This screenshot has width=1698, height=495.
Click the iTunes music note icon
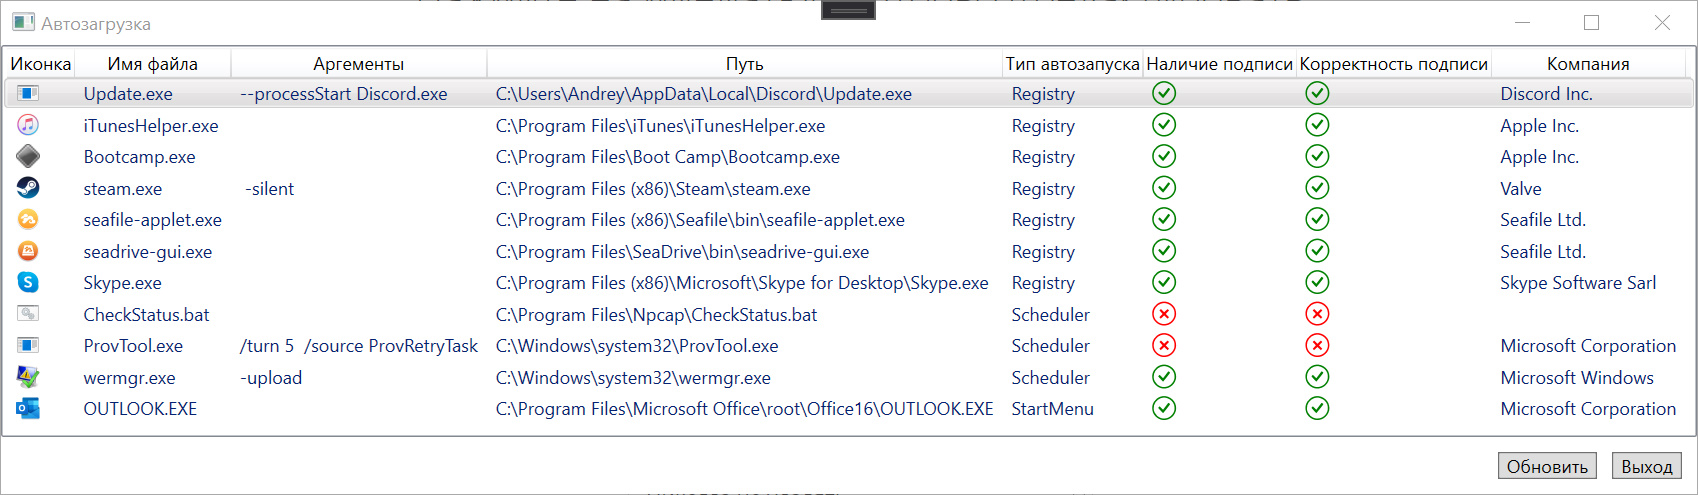coord(28,125)
